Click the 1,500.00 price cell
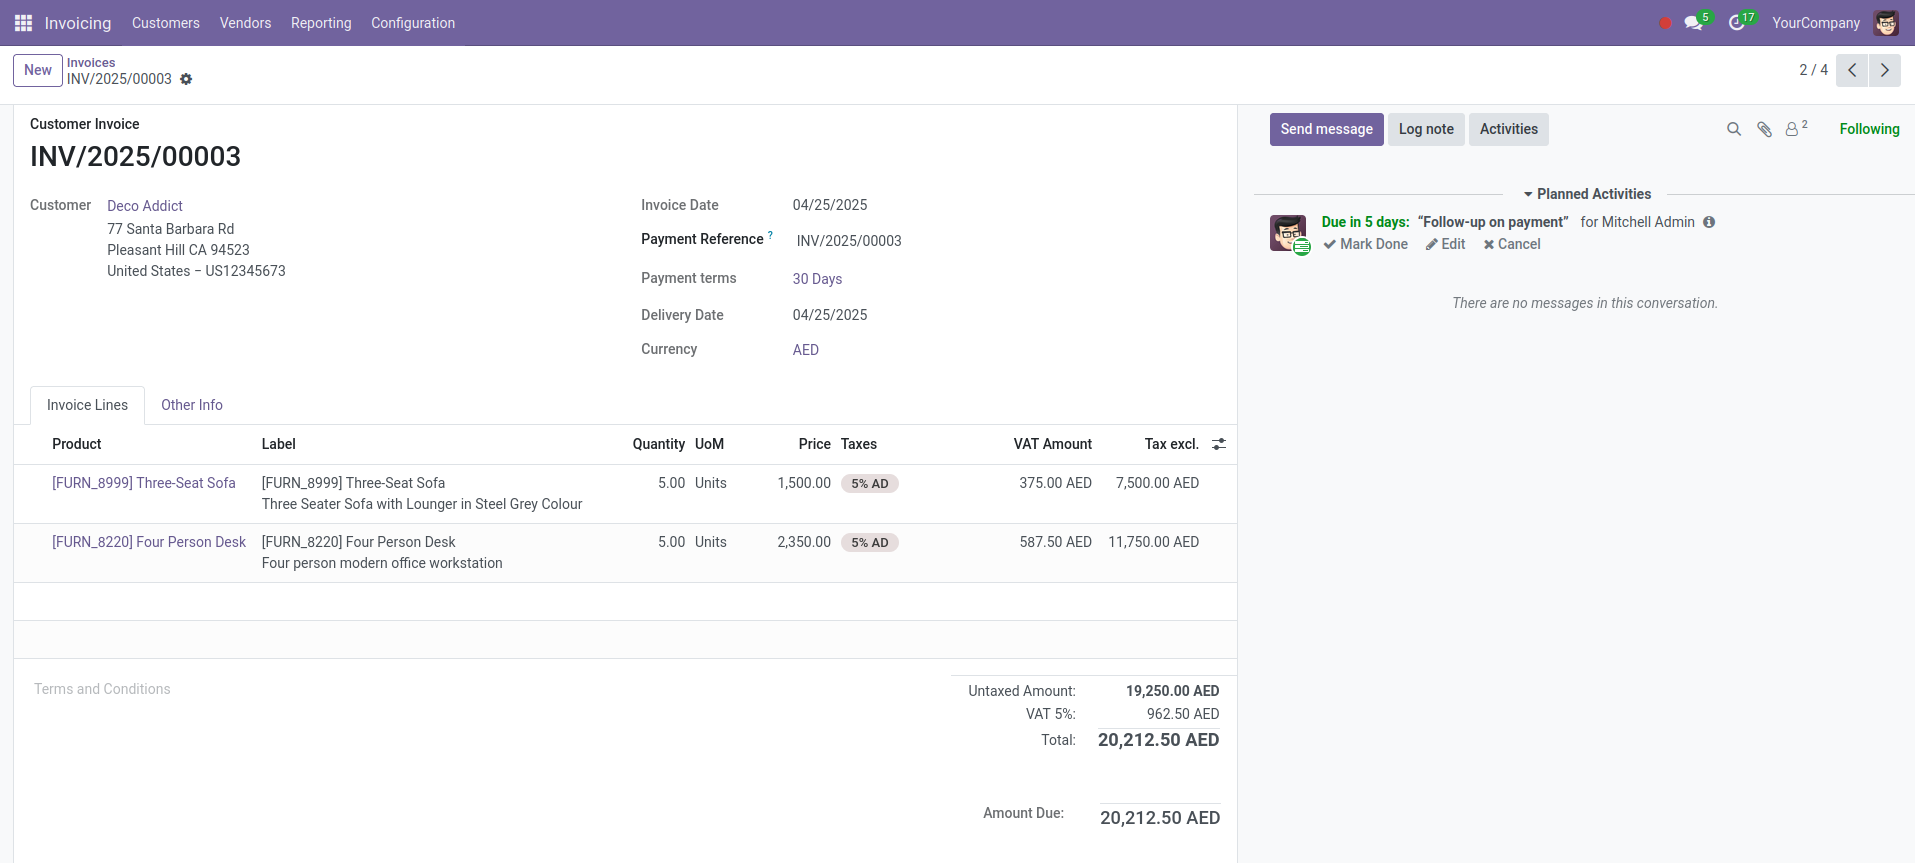The width and height of the screenshot is (1915, 863). click(x=804, y=483)
